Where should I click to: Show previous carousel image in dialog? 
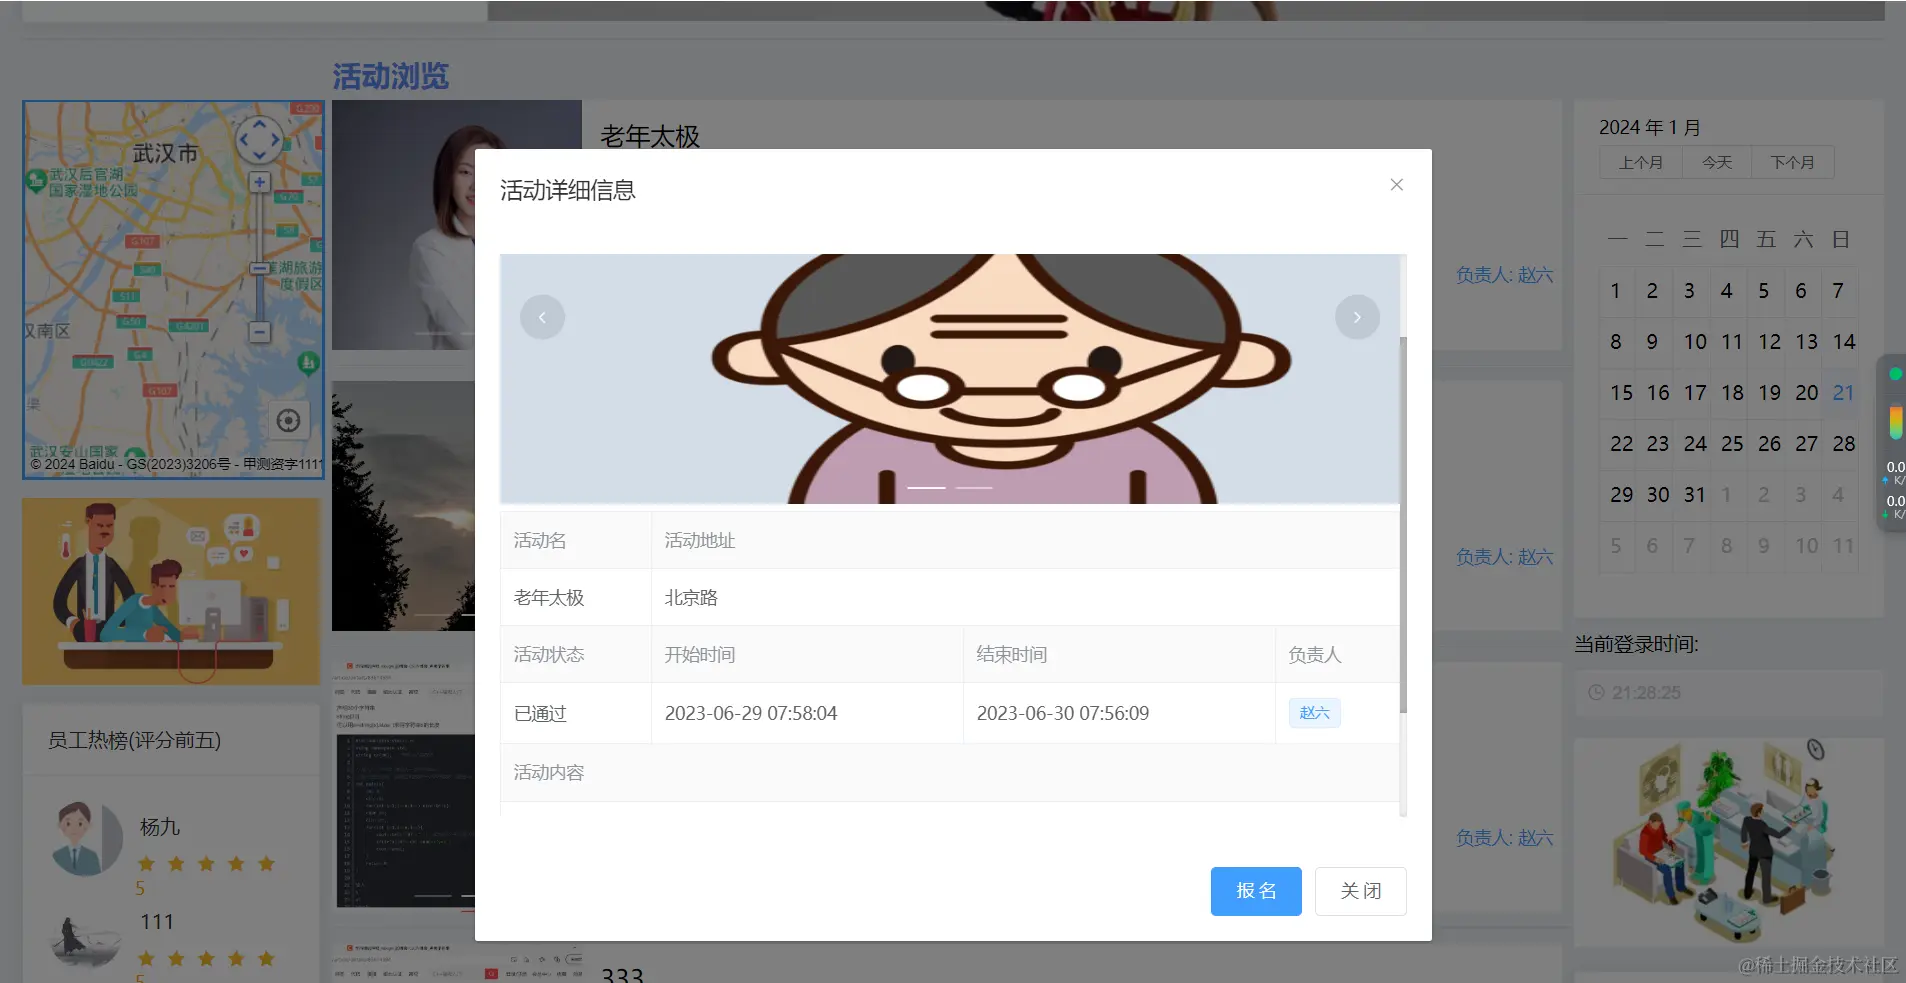coord(542,317)
